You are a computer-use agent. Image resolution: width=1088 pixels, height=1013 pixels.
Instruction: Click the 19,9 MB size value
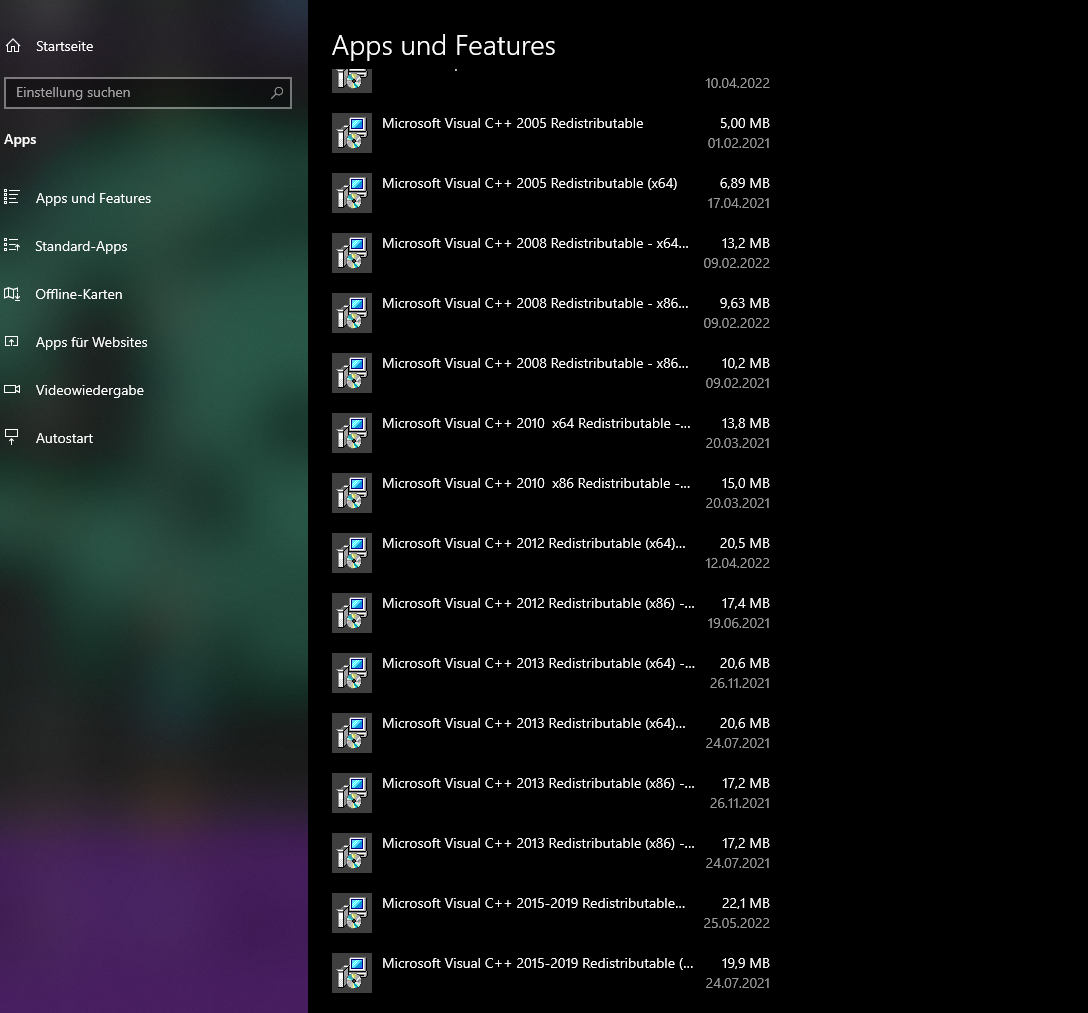coord(745,963)
